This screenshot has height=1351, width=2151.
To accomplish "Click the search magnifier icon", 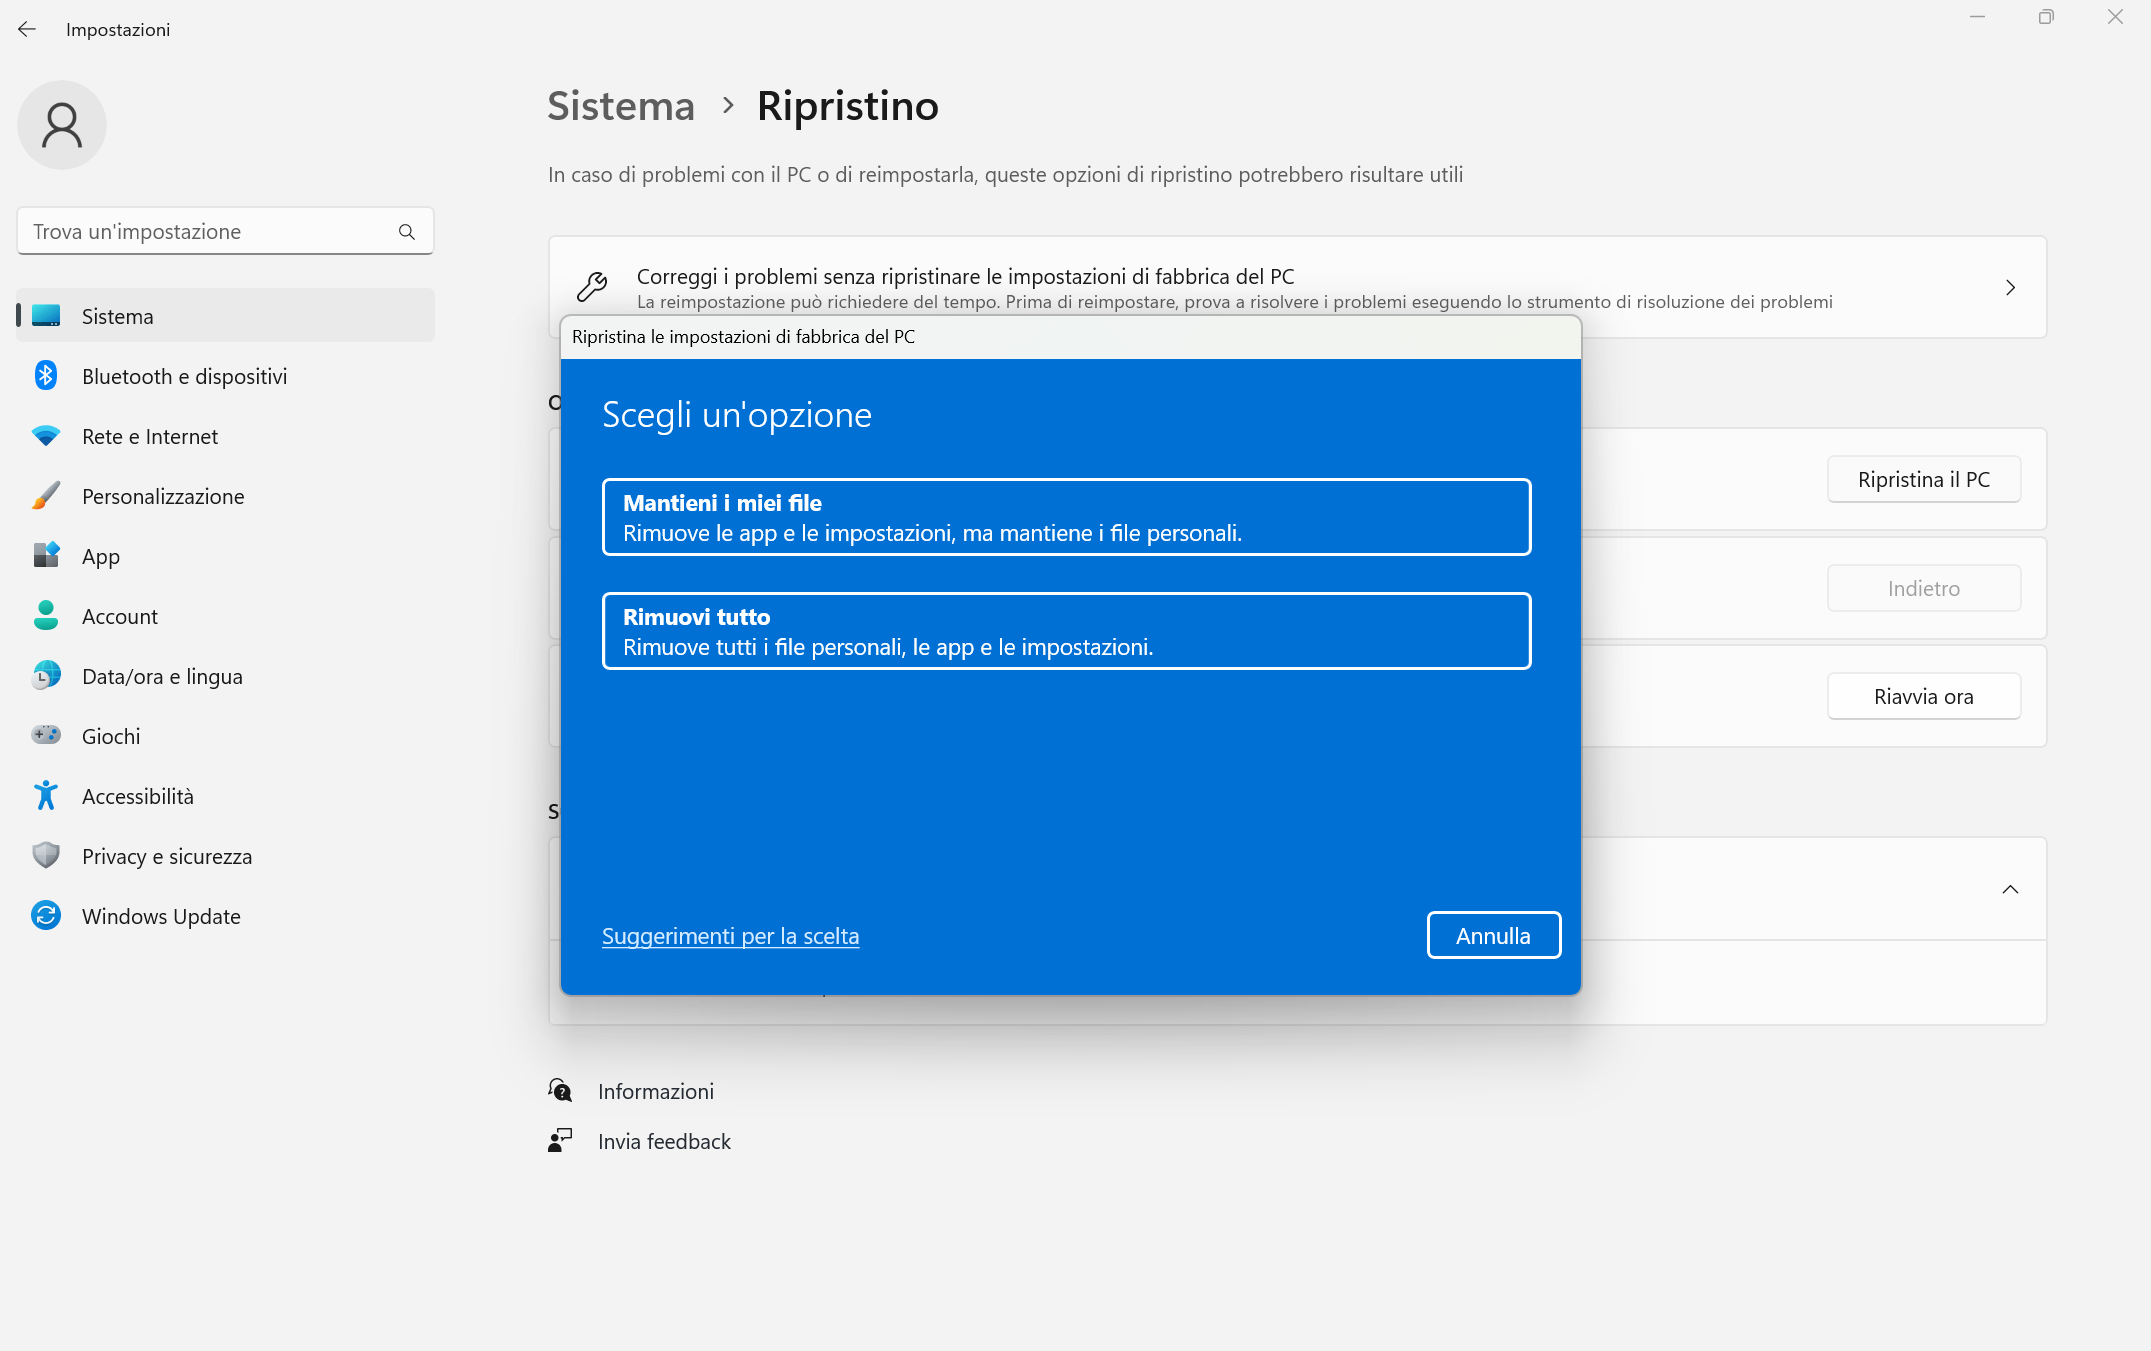I will (406, 231).
